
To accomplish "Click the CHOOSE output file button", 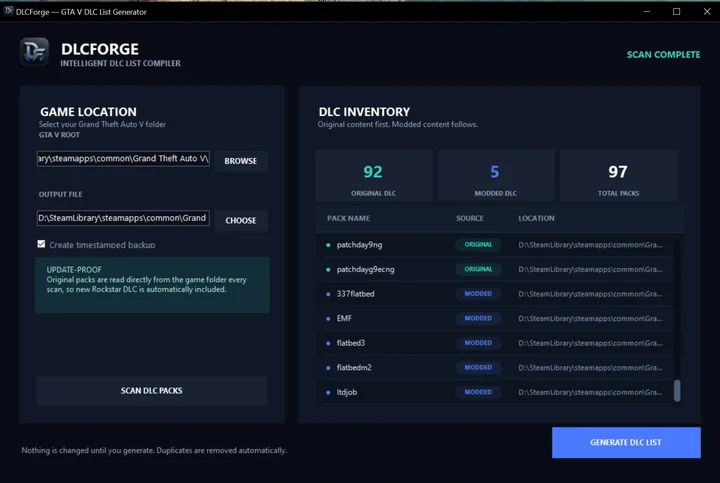I will (x=241, y=220).
